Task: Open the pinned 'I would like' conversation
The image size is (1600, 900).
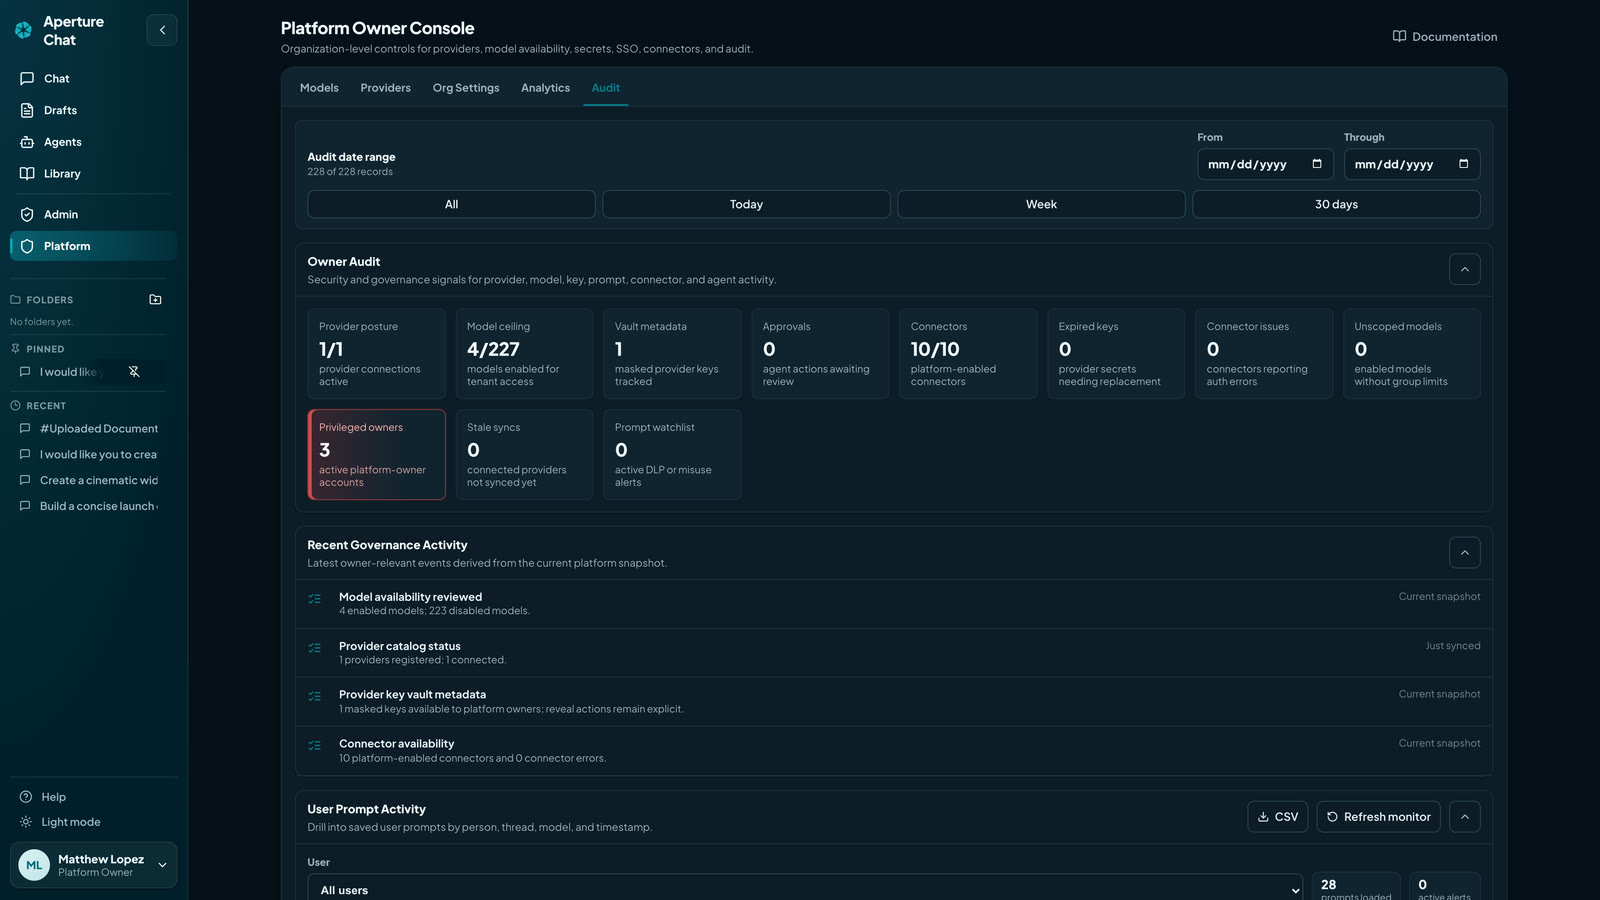Action: point(68,372)
